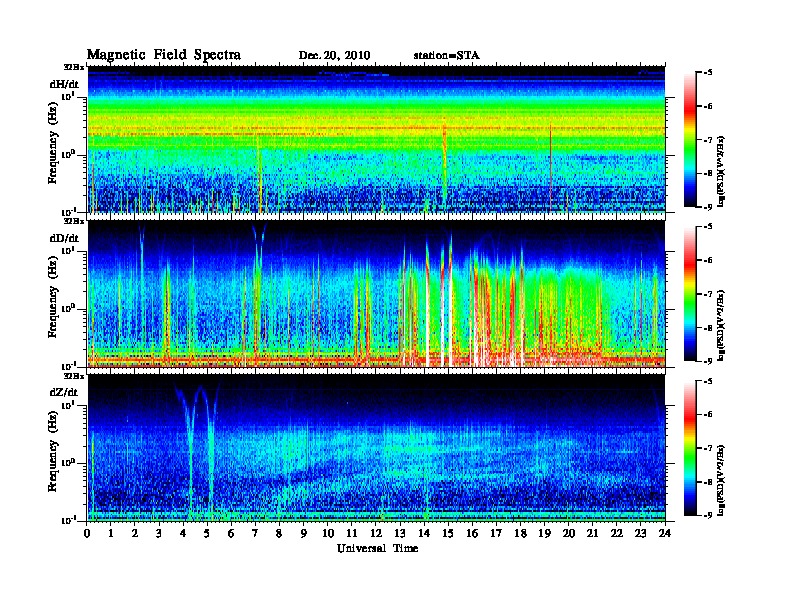
Task: Click the '-5' label on the dH/dt colorbar
Action: 707,73
